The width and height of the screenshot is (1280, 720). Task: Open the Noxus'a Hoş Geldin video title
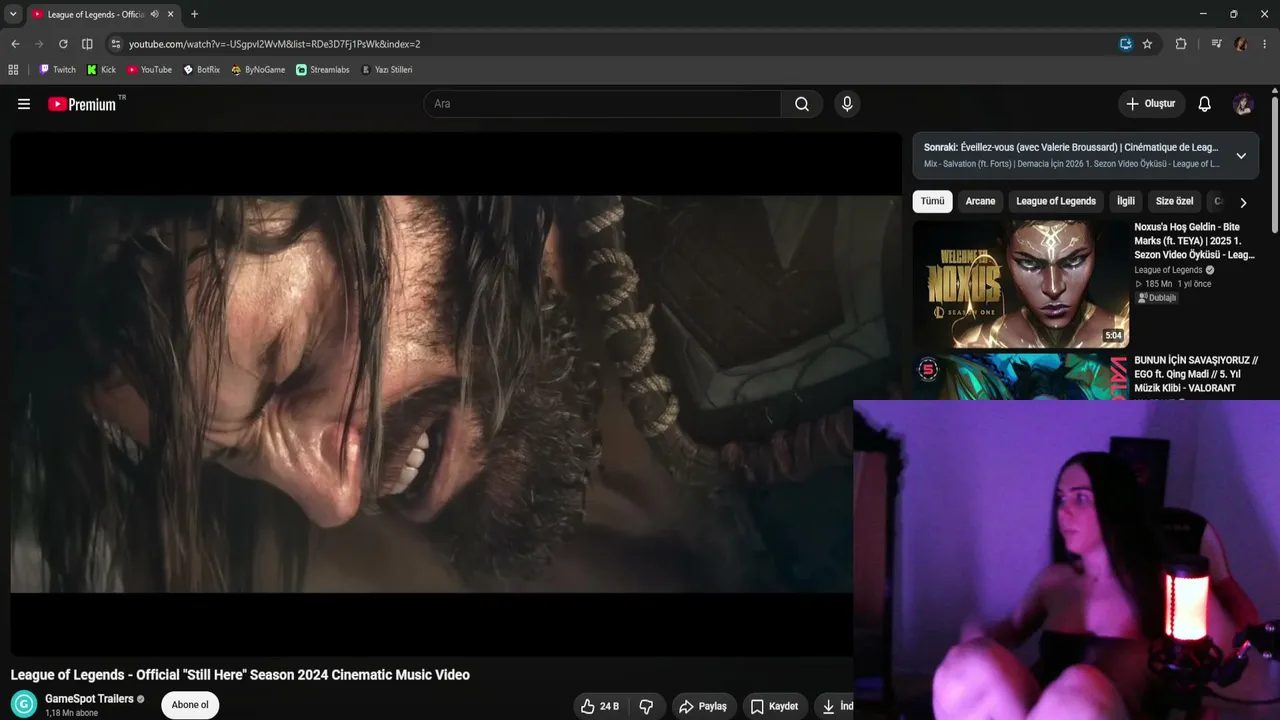(1195, 241)
